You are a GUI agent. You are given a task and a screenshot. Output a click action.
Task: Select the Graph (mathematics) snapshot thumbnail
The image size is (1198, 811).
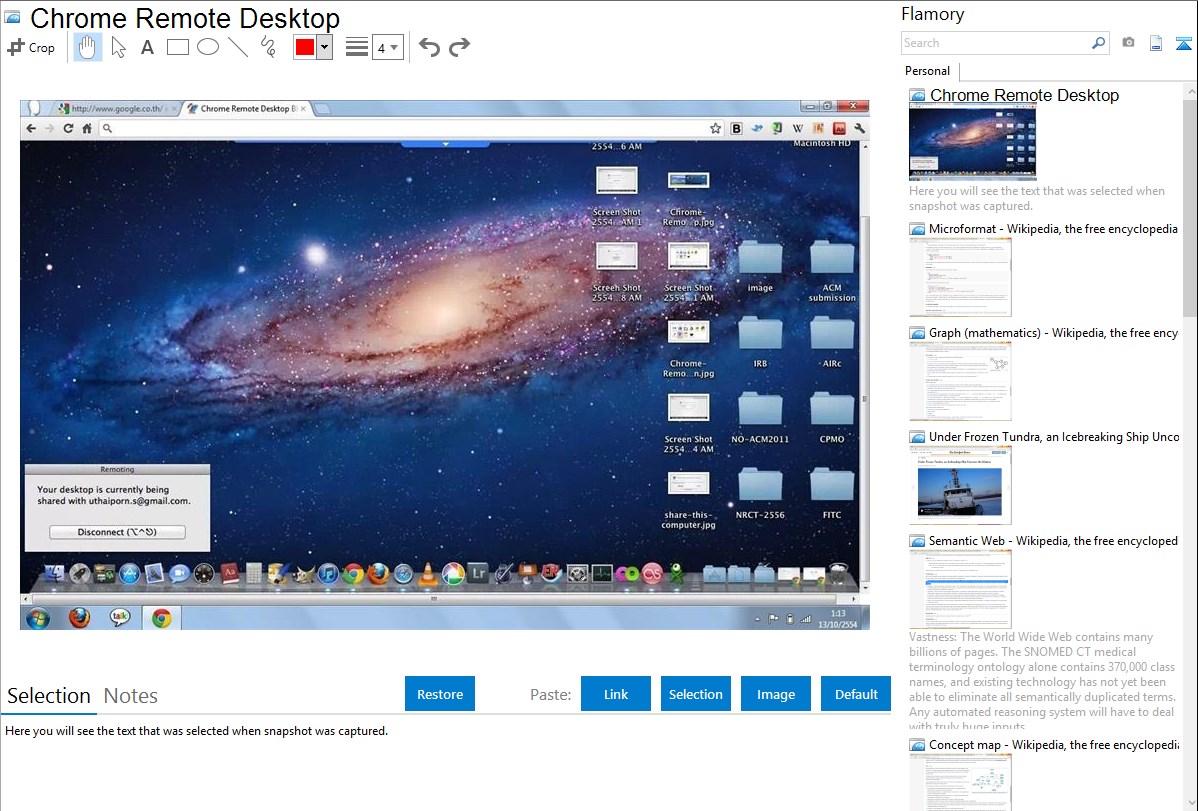(960, 381)
